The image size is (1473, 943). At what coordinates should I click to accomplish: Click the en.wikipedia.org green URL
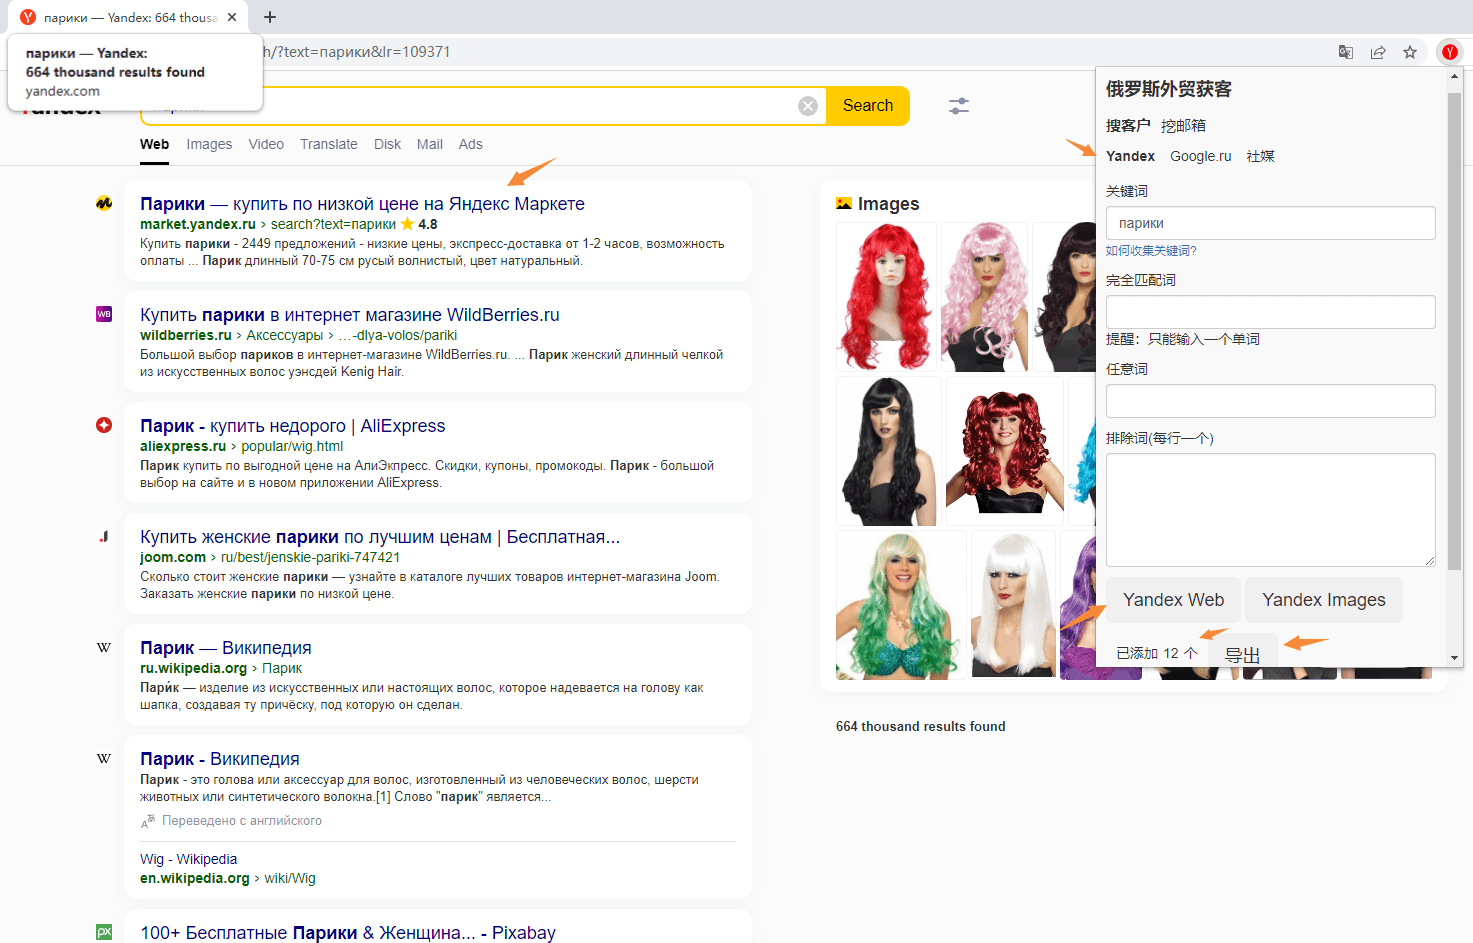click(x=194, y=878)
